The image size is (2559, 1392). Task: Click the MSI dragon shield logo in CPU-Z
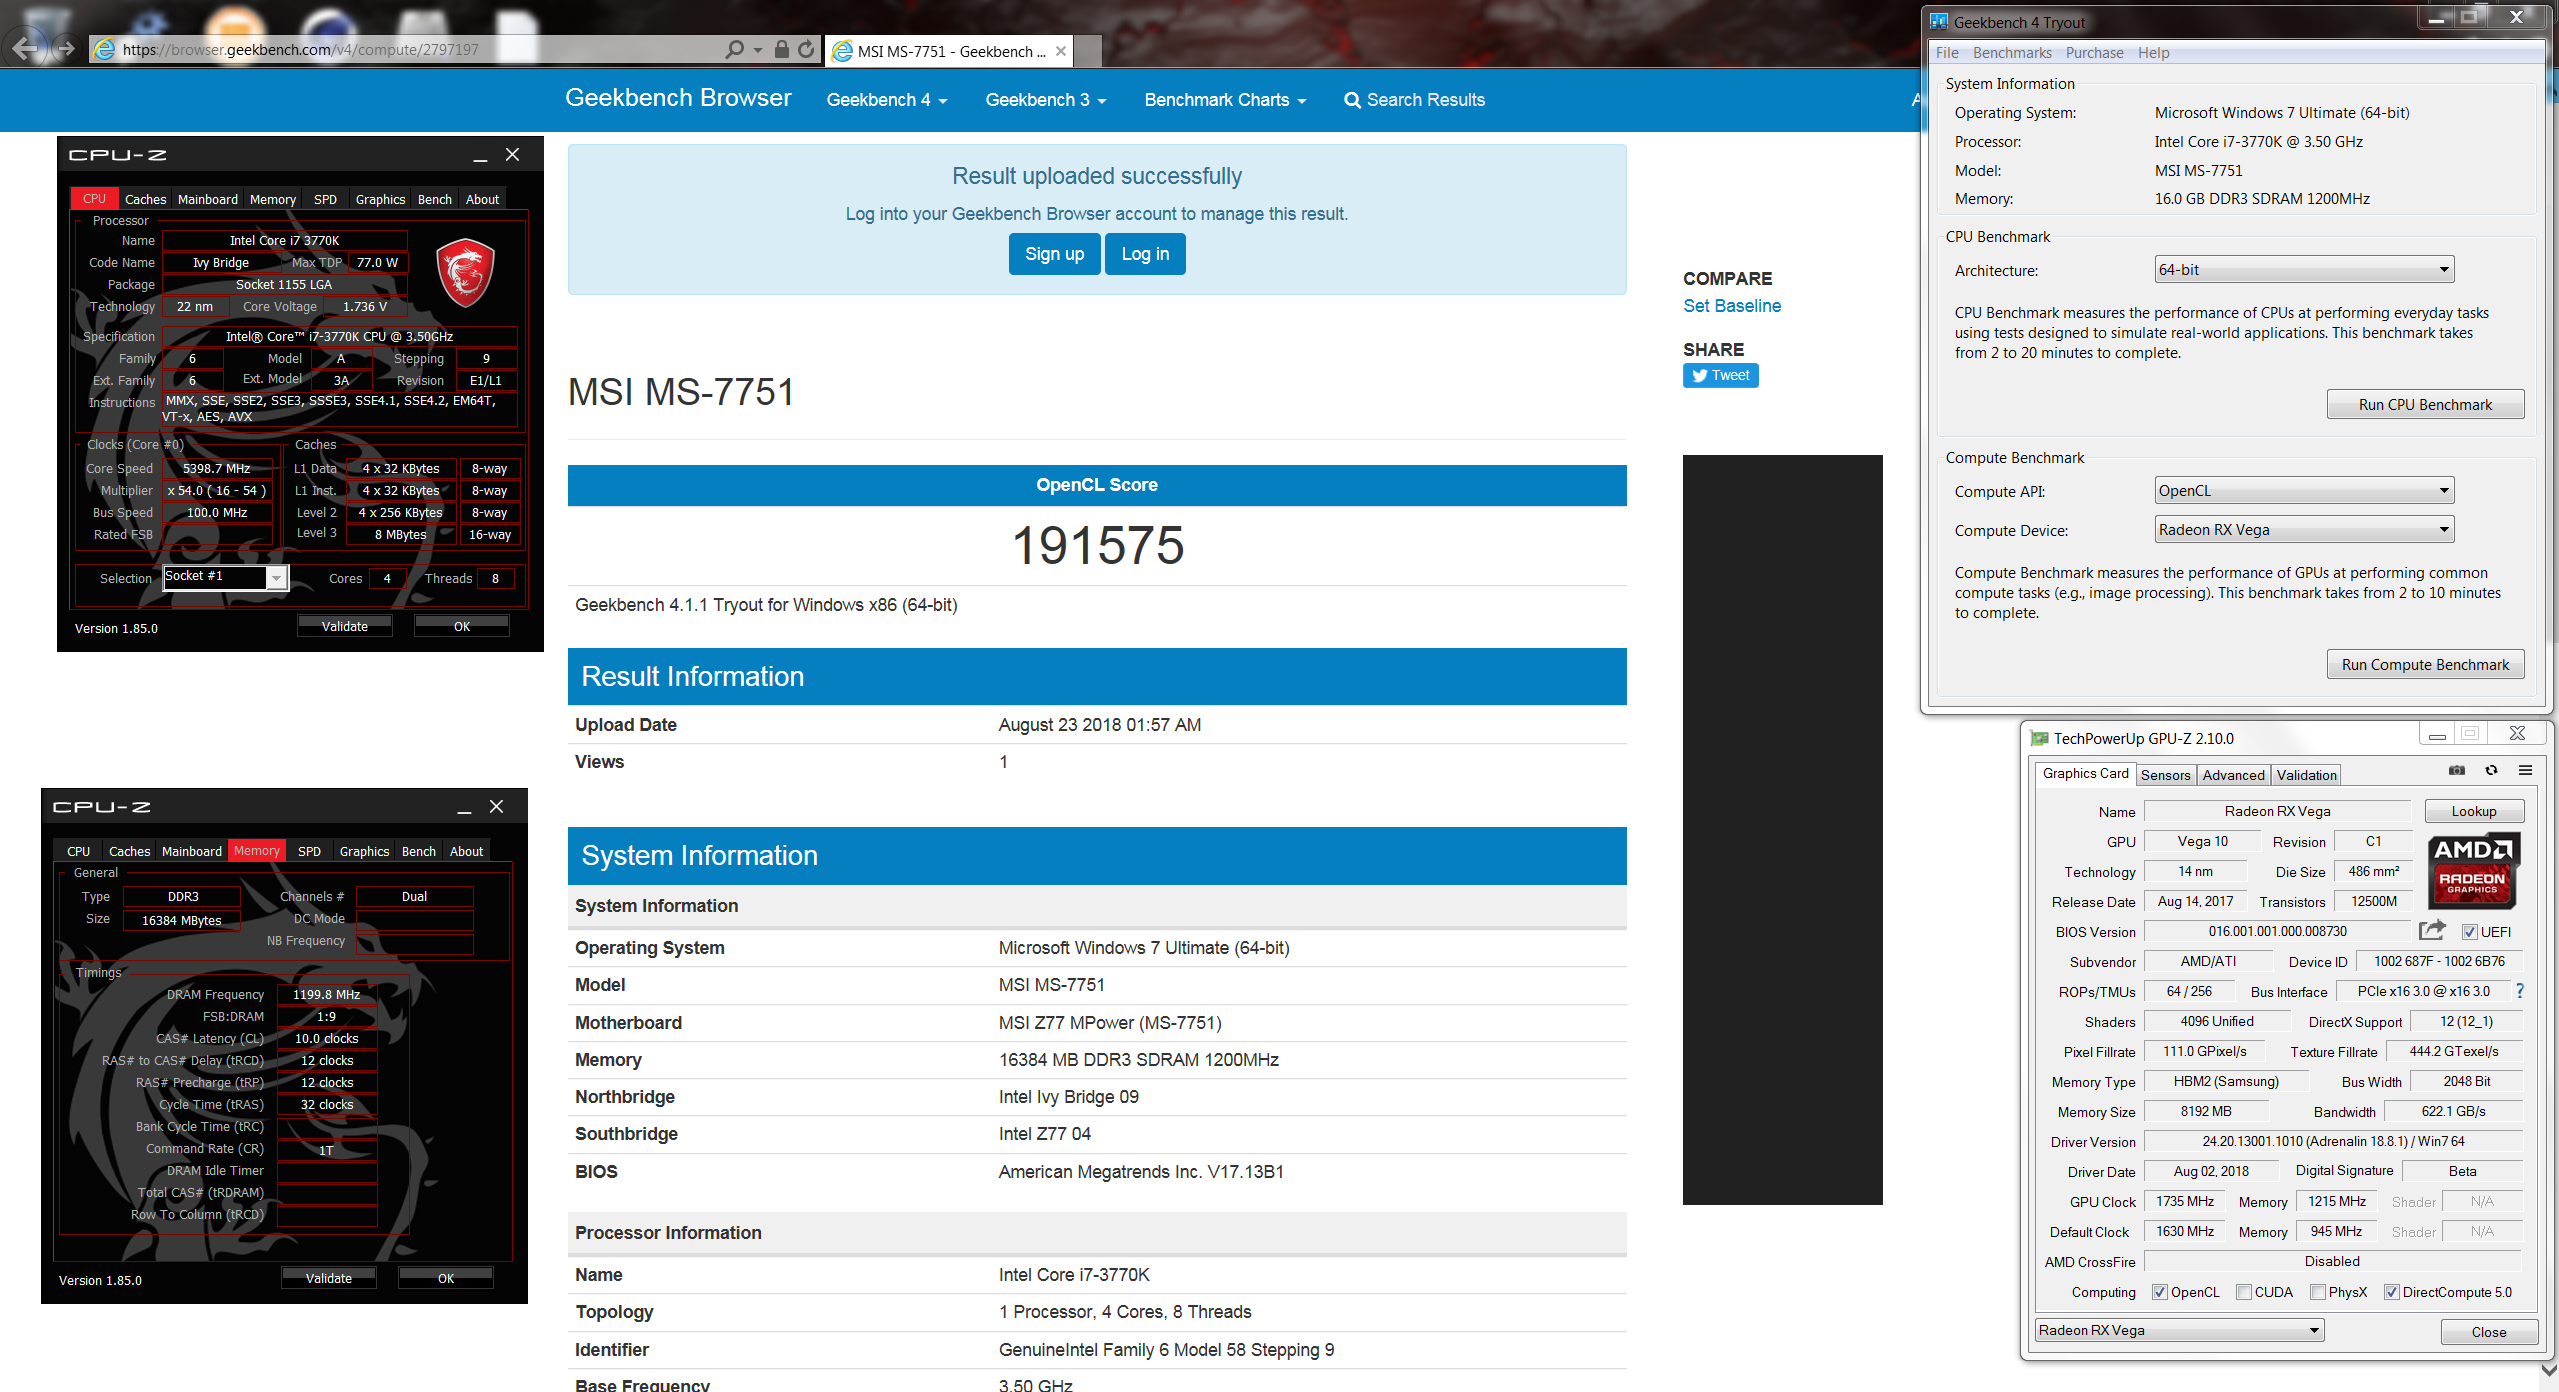(x=465, y=272)
